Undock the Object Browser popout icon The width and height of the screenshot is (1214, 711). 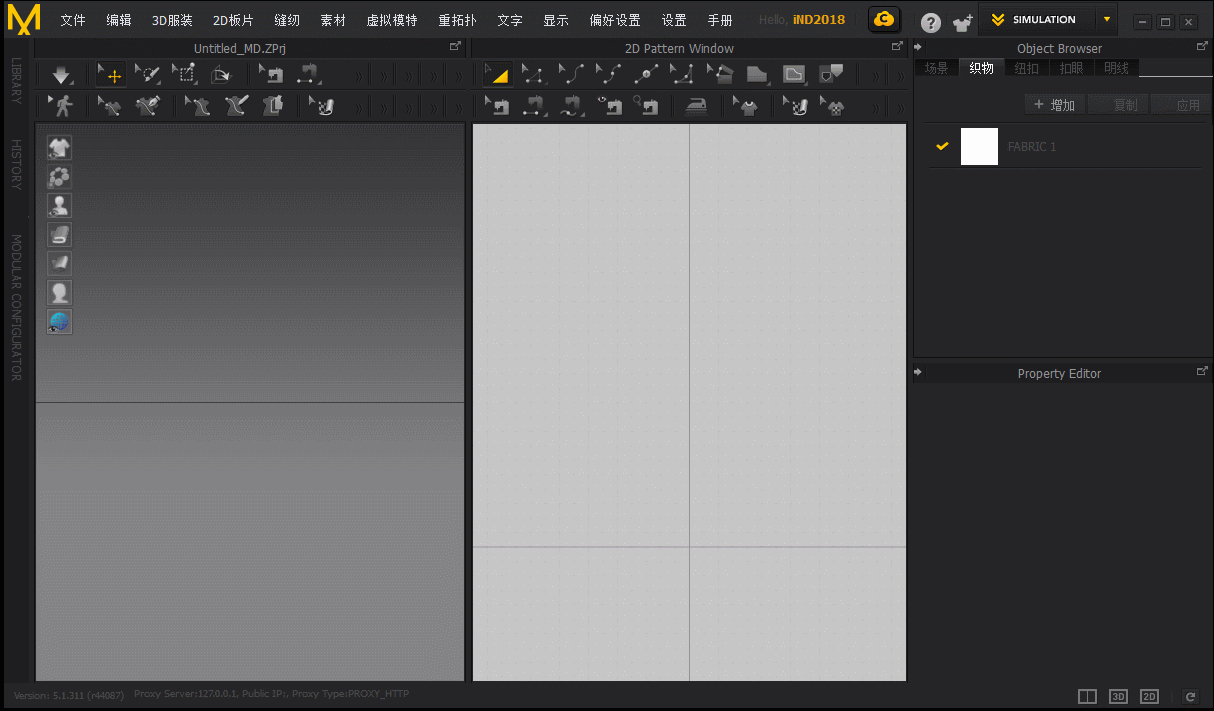point(1202,47)
